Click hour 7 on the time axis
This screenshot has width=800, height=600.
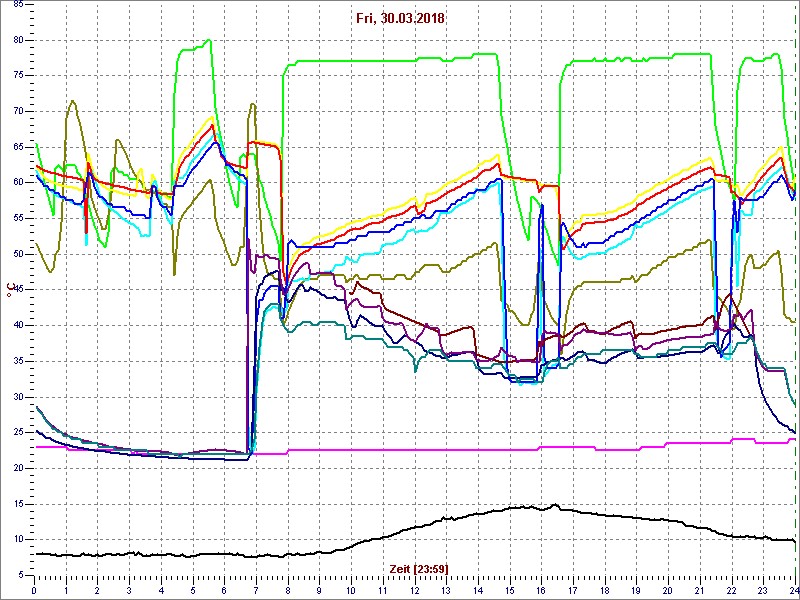(x=256, y=590)
